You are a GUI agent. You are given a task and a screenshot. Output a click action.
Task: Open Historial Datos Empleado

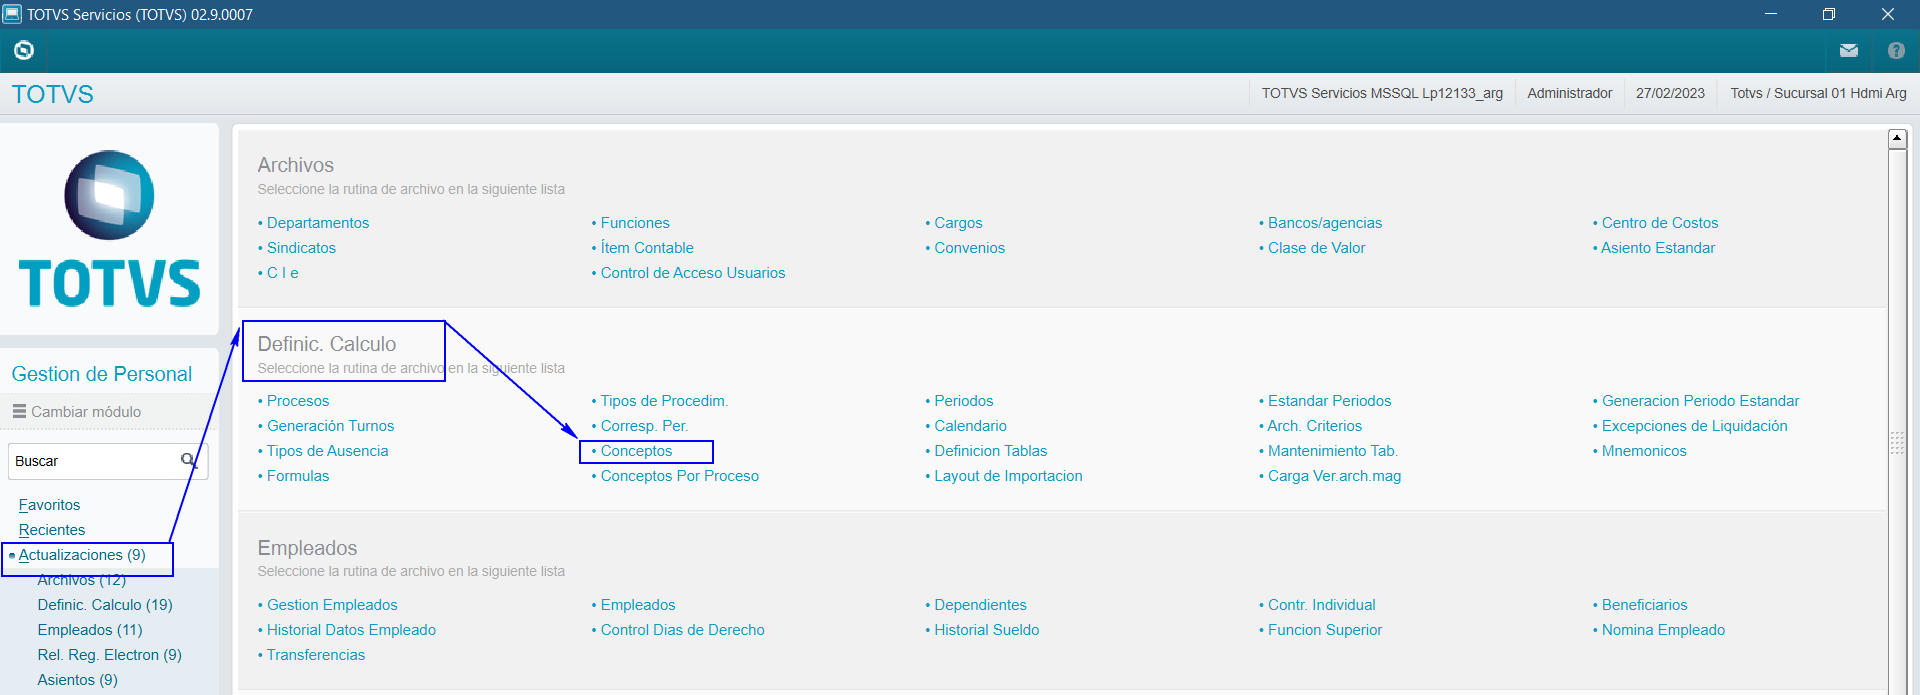point(351,630)
